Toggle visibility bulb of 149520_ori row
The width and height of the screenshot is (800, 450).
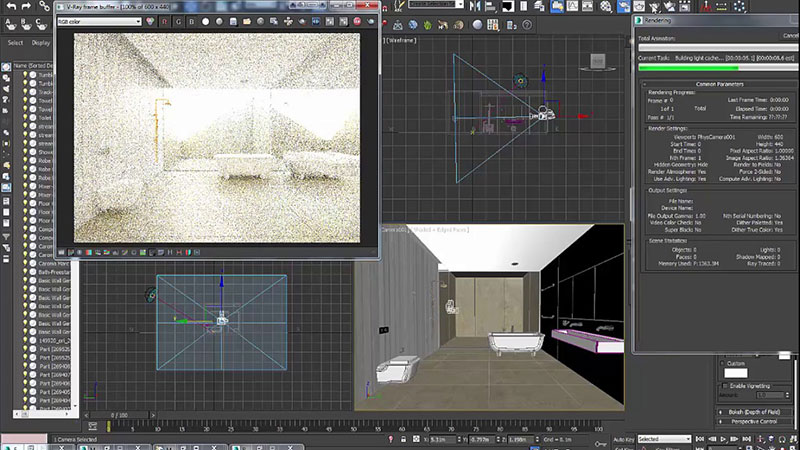24,340
